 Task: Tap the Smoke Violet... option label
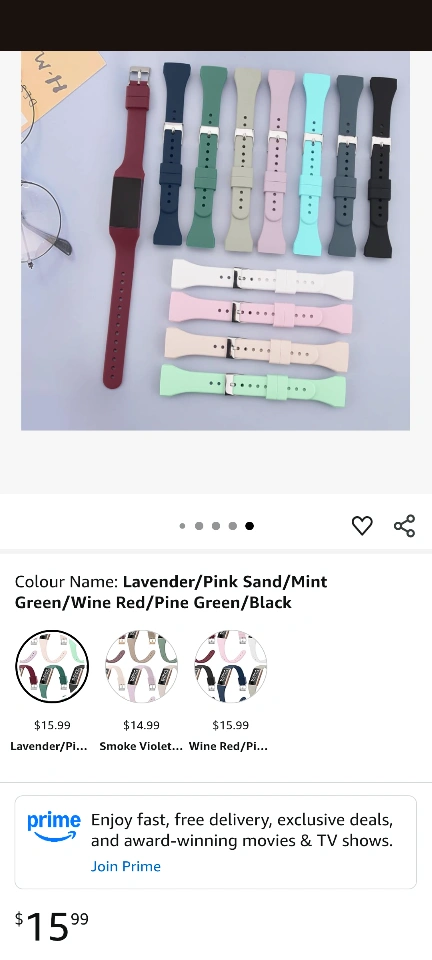141,746
